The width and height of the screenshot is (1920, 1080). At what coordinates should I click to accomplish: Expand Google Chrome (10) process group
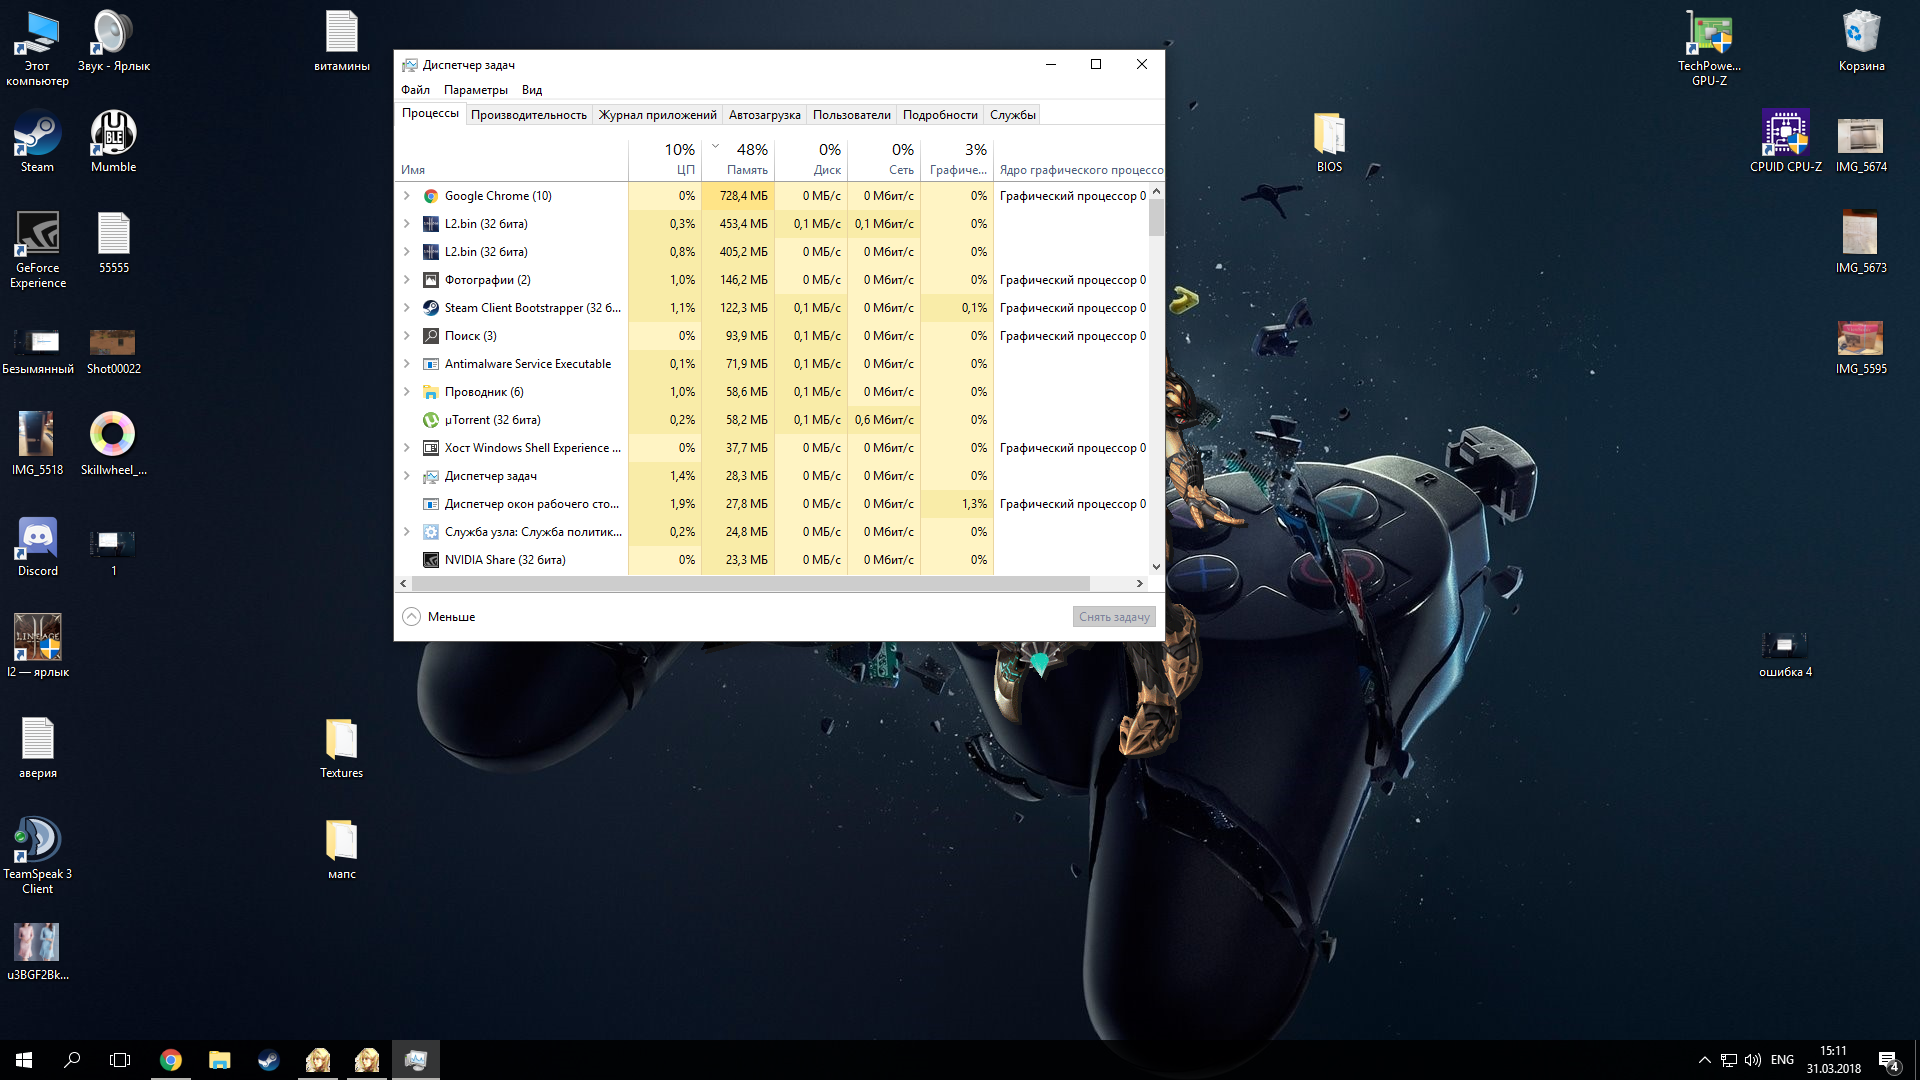407,196
